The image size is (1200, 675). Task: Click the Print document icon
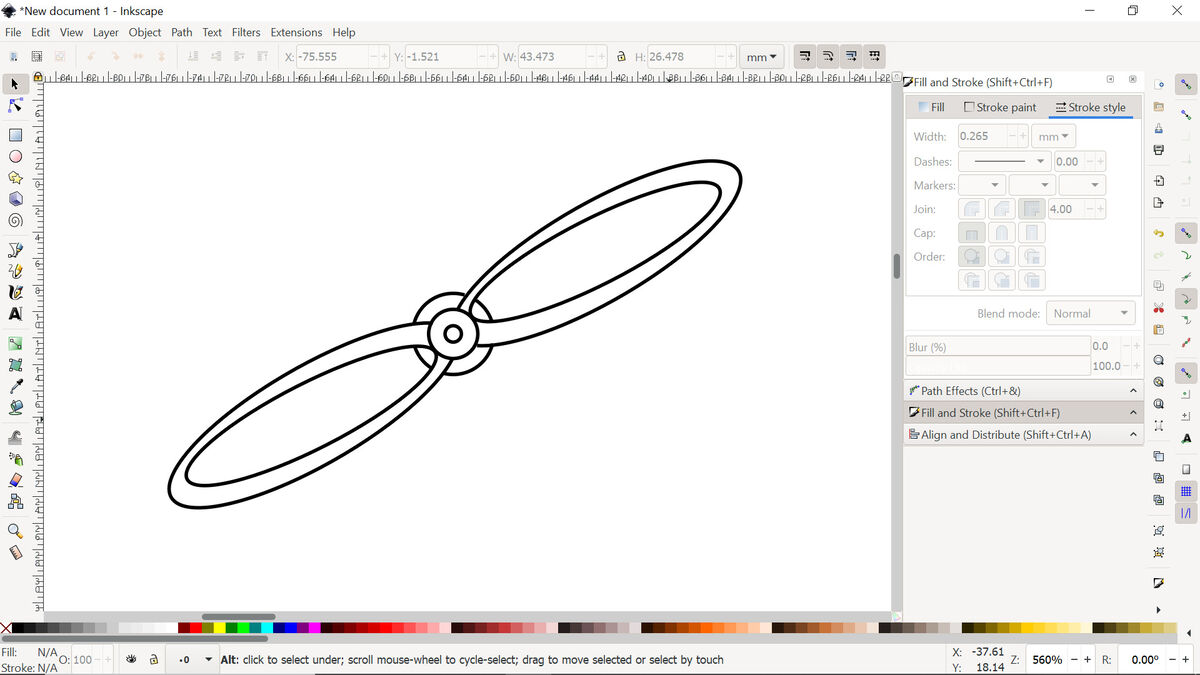(x=1158, y=150)
